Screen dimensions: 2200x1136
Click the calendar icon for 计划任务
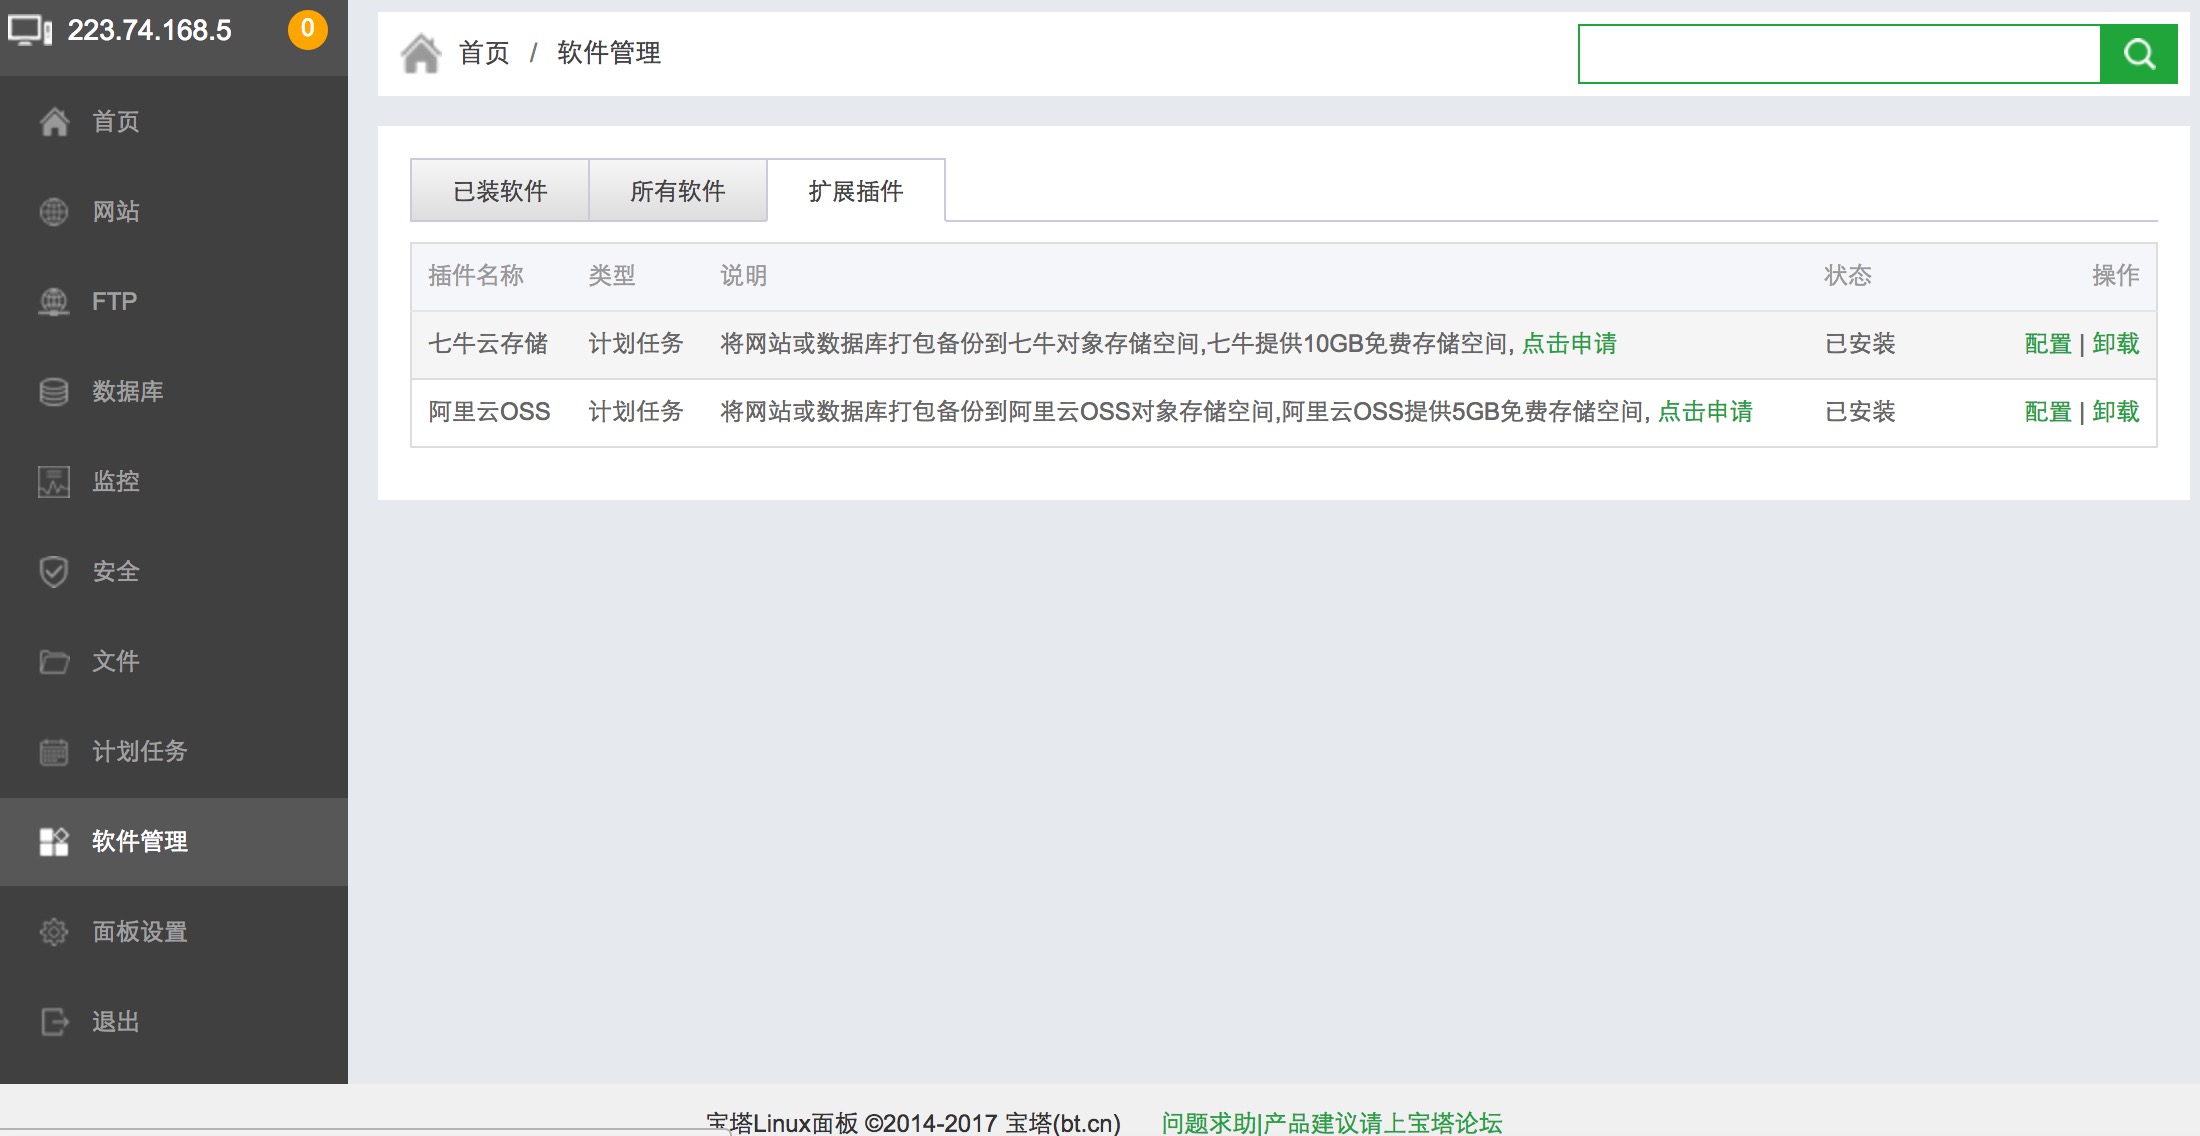[x=54, y=752]
